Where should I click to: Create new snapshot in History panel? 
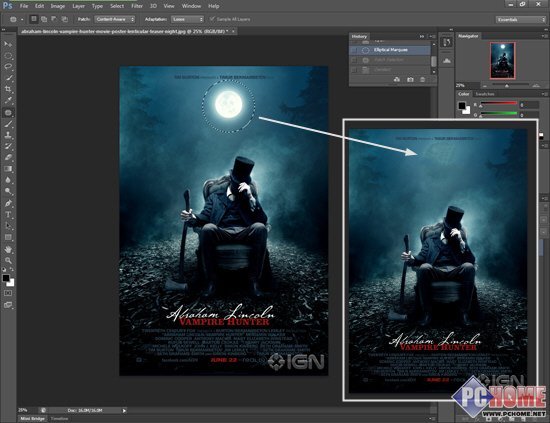coord(410,80)
